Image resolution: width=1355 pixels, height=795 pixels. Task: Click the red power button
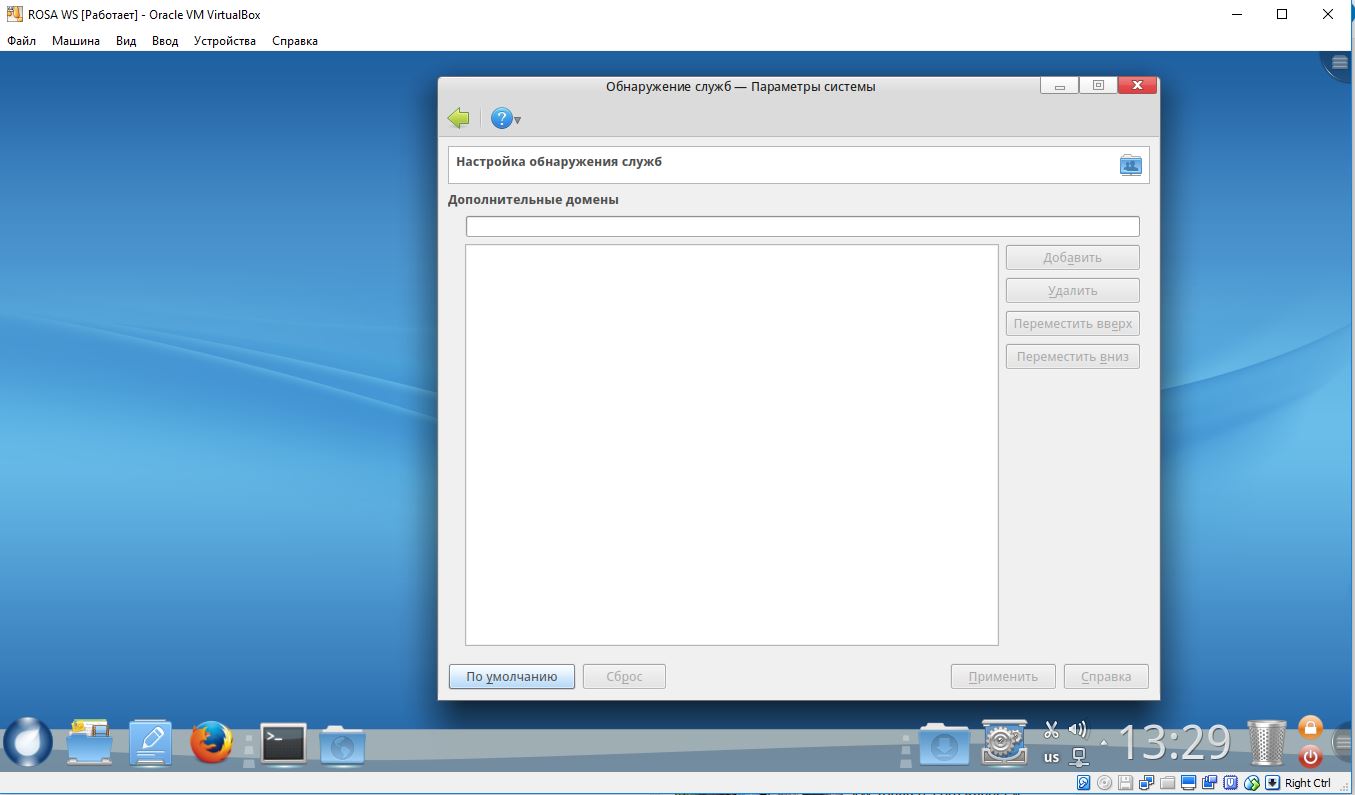pos(1310,756)
